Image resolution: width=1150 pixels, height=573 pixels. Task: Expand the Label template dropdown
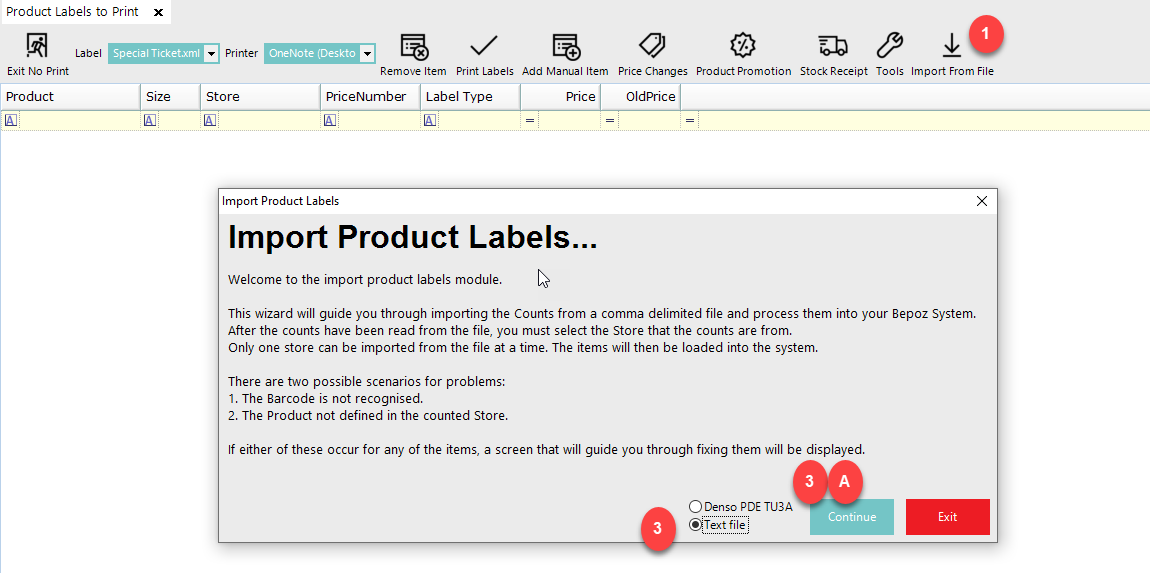211,54
